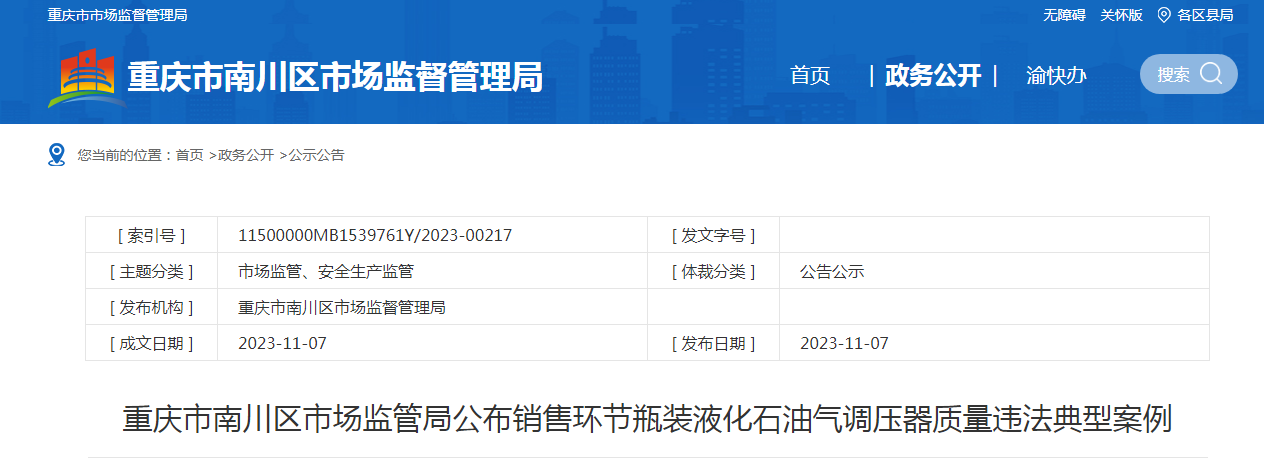Image resolution: width=1264 pixels, height=459 pixels.
Task: Open the 各区县局 district bureaus link
Action: pos(1205,15)
